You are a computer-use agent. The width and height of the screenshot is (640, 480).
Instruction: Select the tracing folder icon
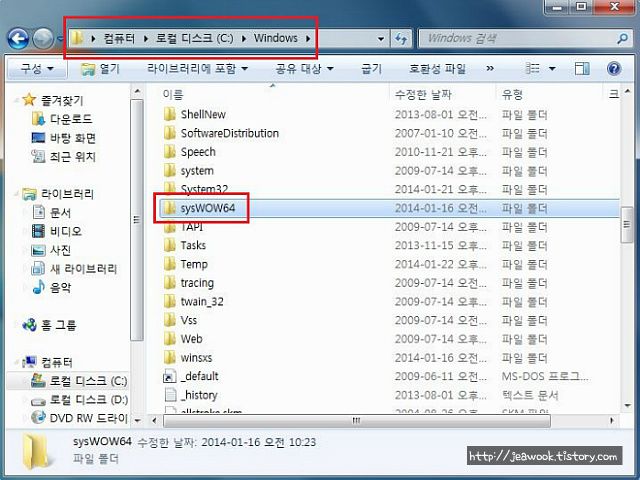[x=170, y=283]
